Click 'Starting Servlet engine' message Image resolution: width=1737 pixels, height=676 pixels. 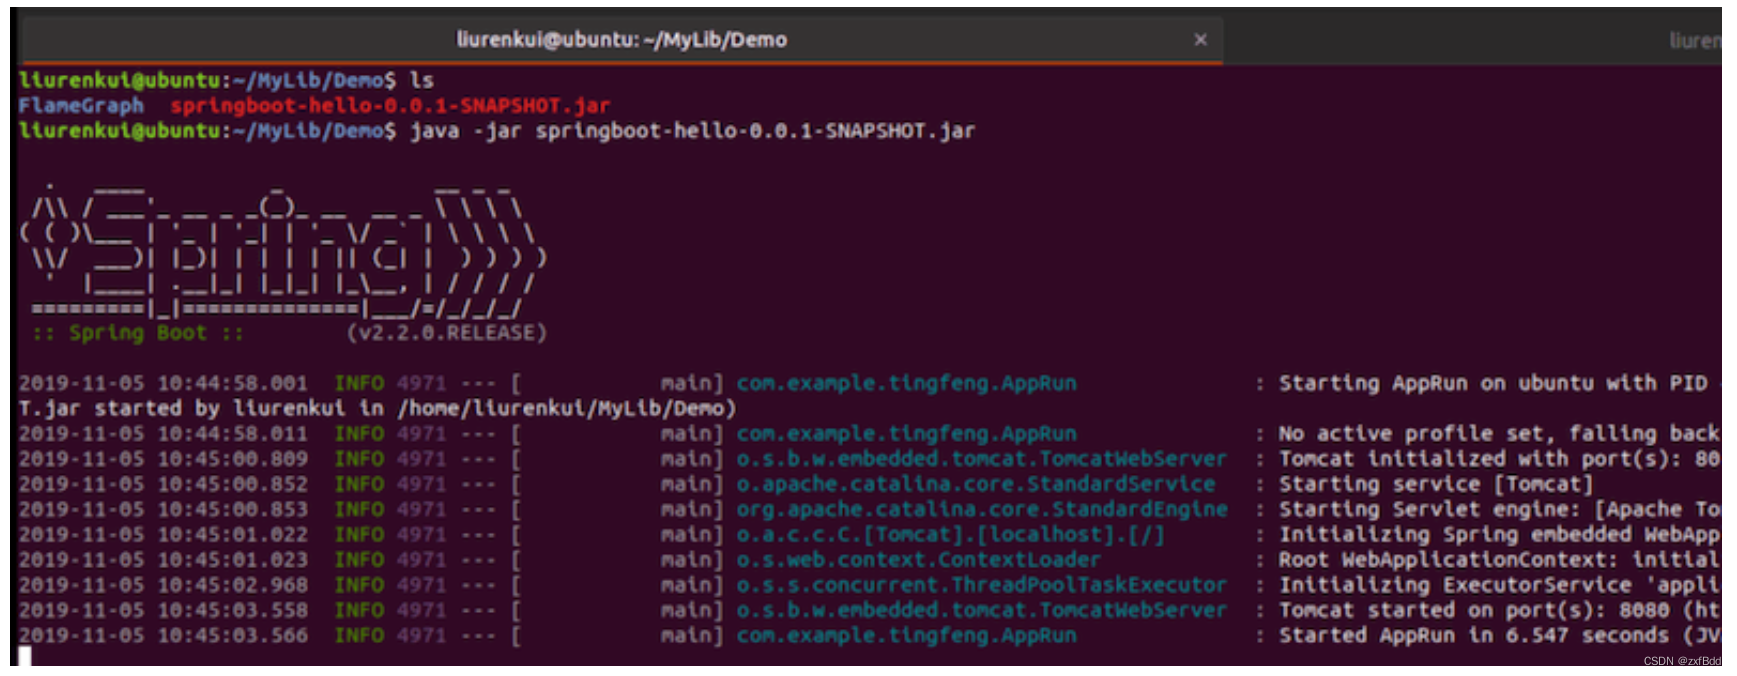[1498, 509]
